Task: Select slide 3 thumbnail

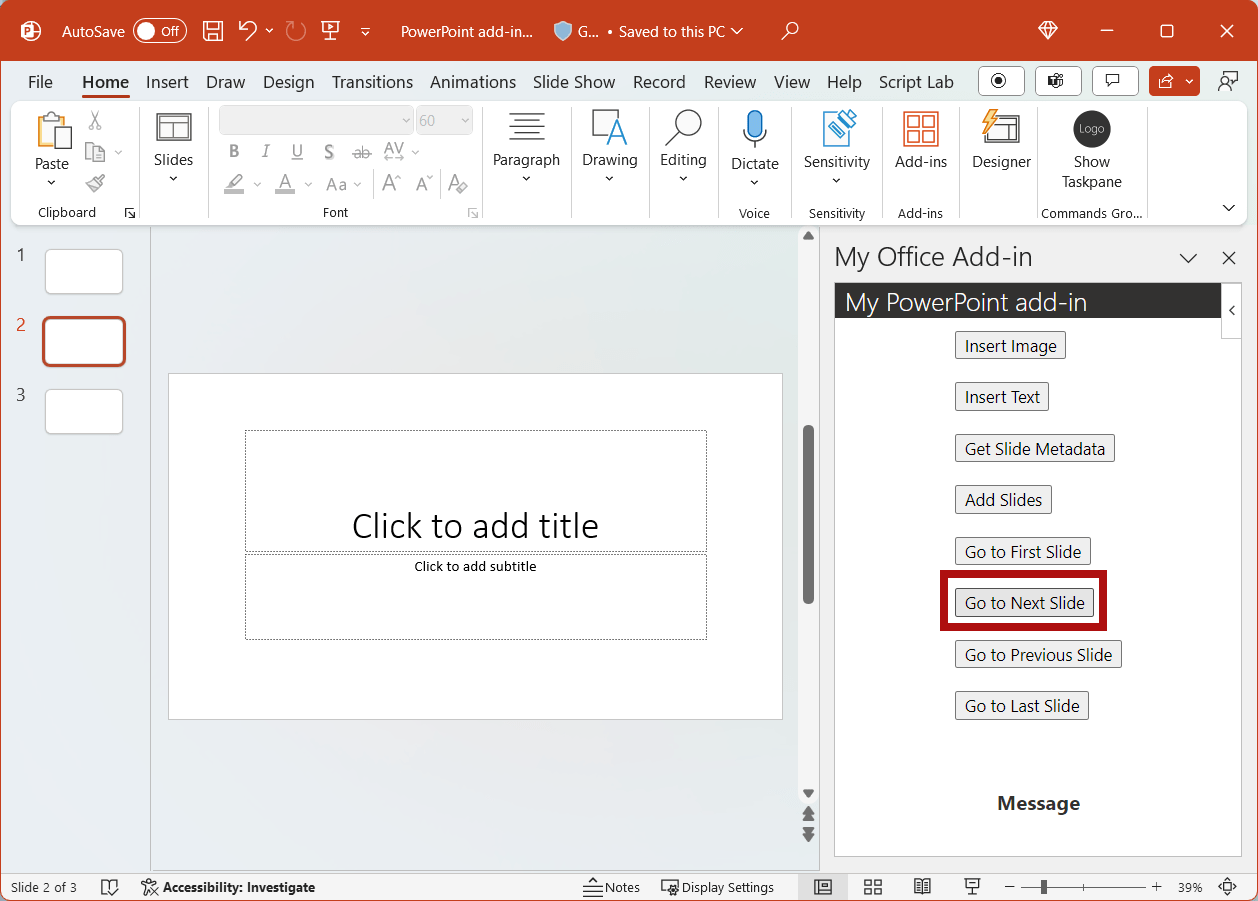Action: [84, 411]
